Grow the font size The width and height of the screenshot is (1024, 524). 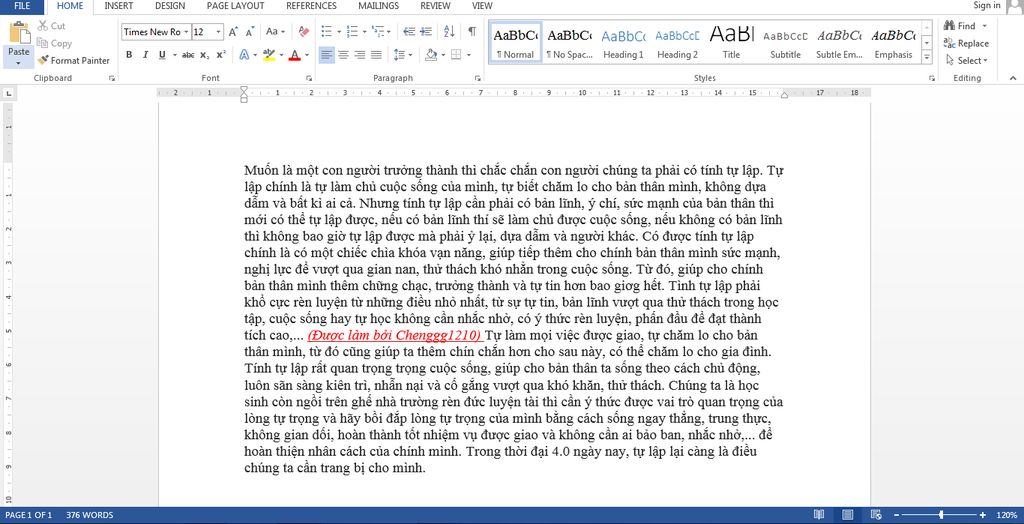[234, 32]
